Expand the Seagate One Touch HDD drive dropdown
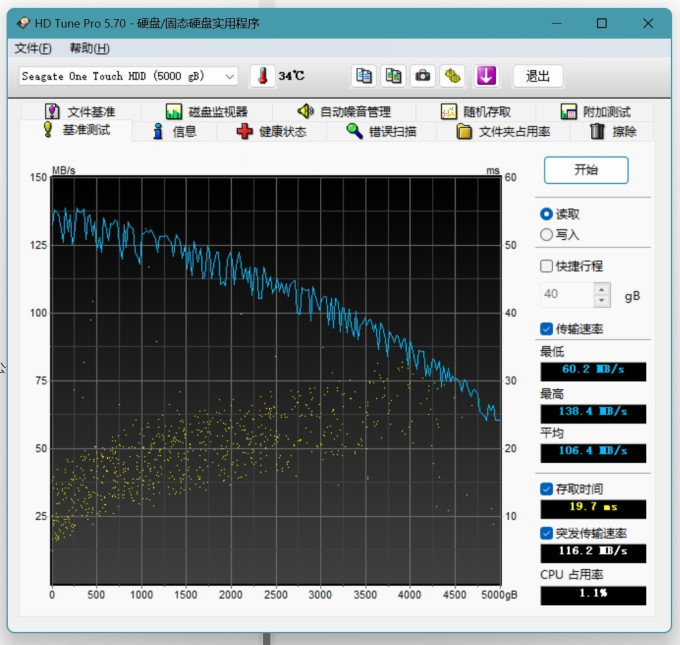This screenshot has width=680, height=645. [x=128, y=76]
